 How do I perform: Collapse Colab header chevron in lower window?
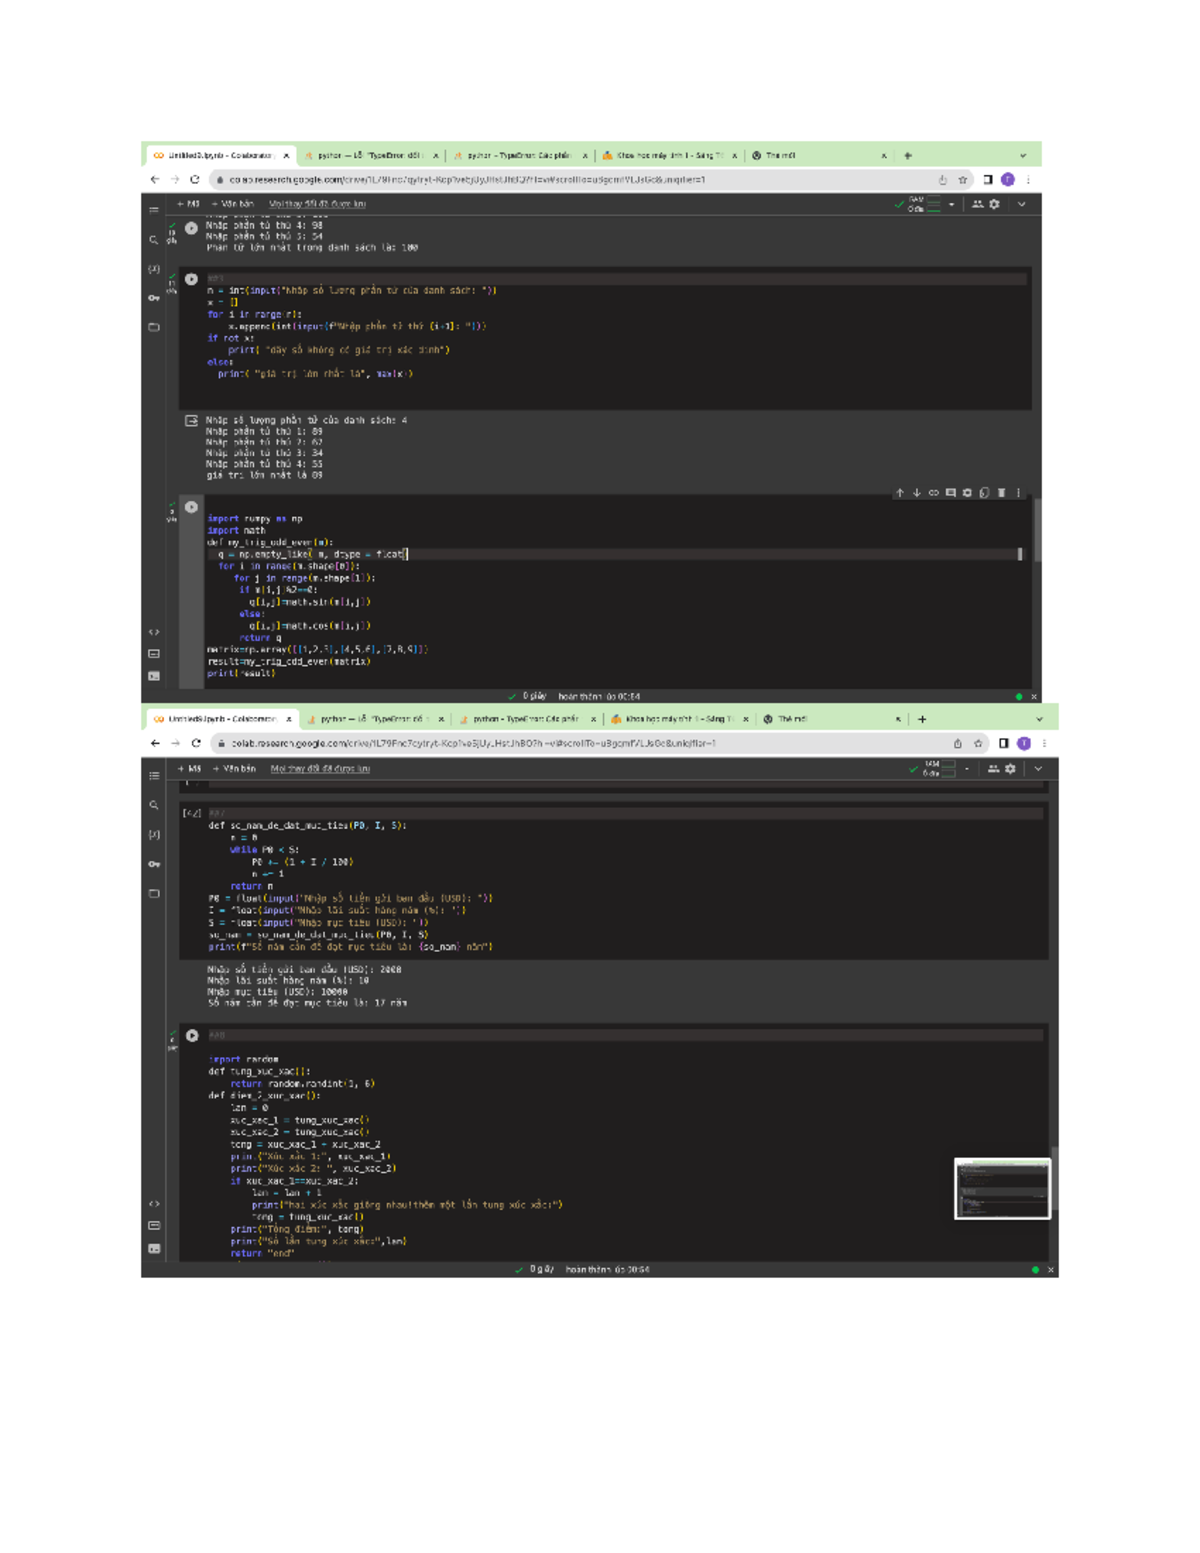[x=1038, y=769]
